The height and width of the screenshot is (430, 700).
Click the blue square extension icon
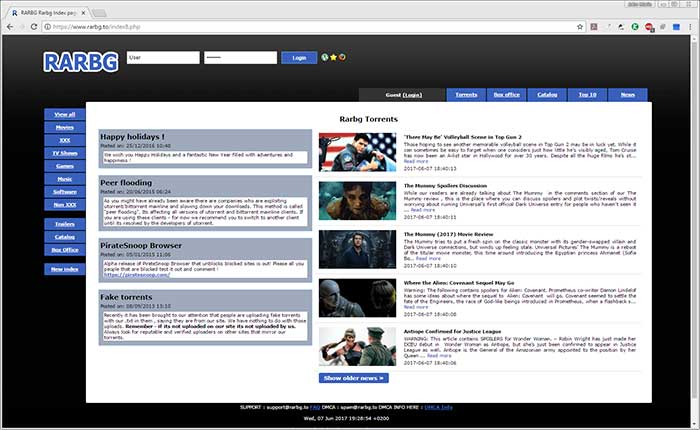coord(676,27)
